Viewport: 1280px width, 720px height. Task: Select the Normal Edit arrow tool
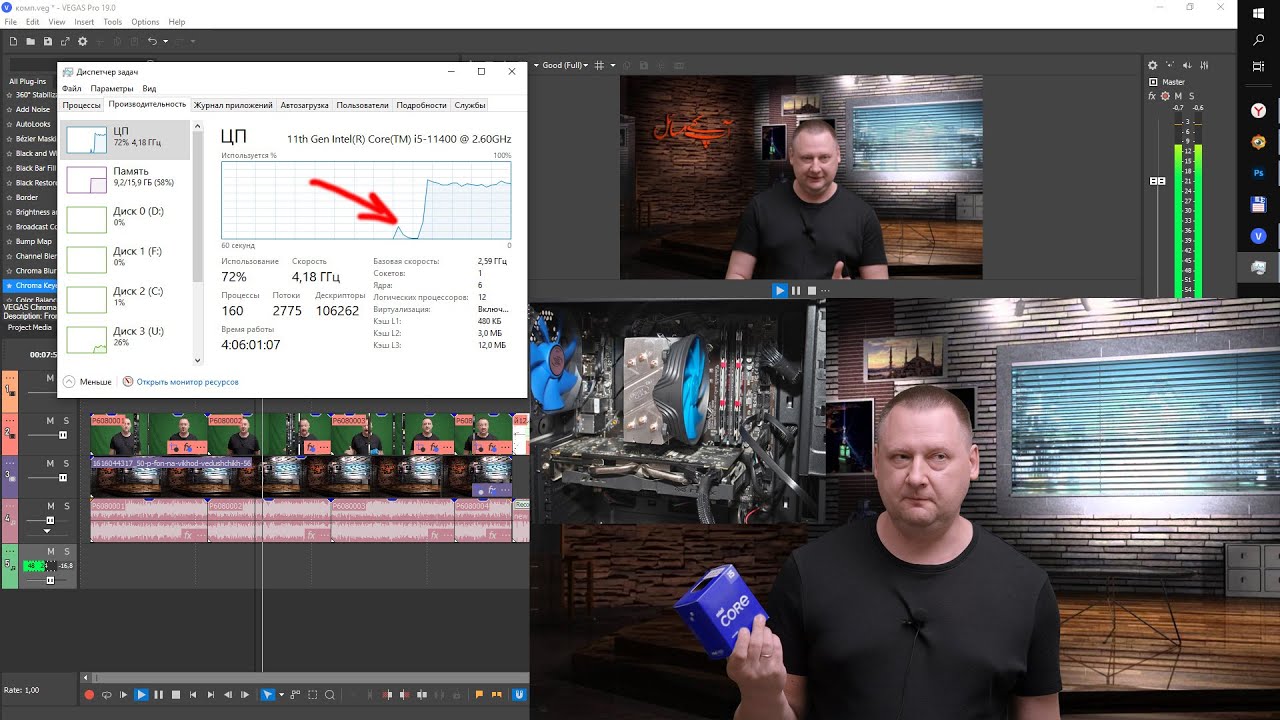point(267,694)
